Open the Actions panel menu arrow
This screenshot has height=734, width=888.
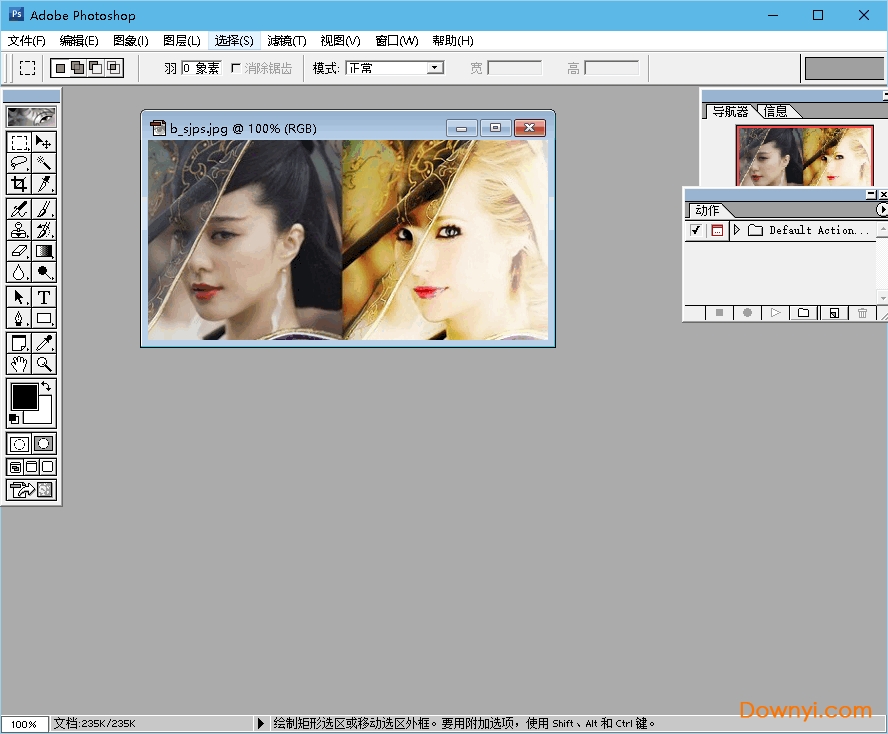click(882, 210)
